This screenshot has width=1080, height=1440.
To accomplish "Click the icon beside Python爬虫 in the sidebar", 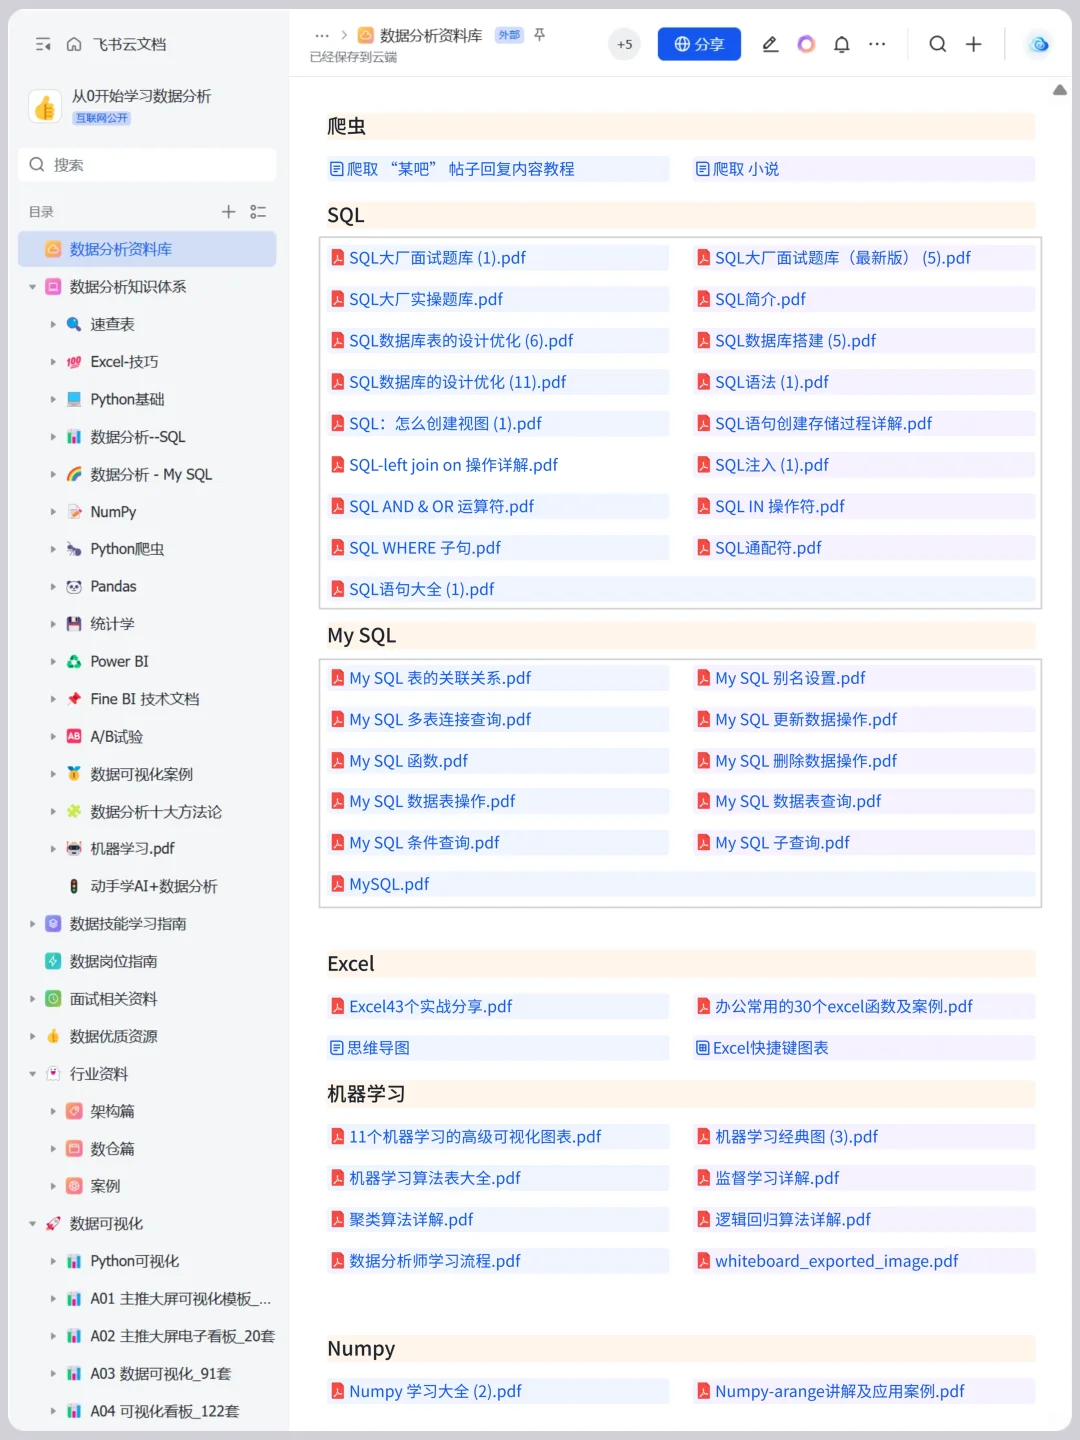I will point(74,549).
